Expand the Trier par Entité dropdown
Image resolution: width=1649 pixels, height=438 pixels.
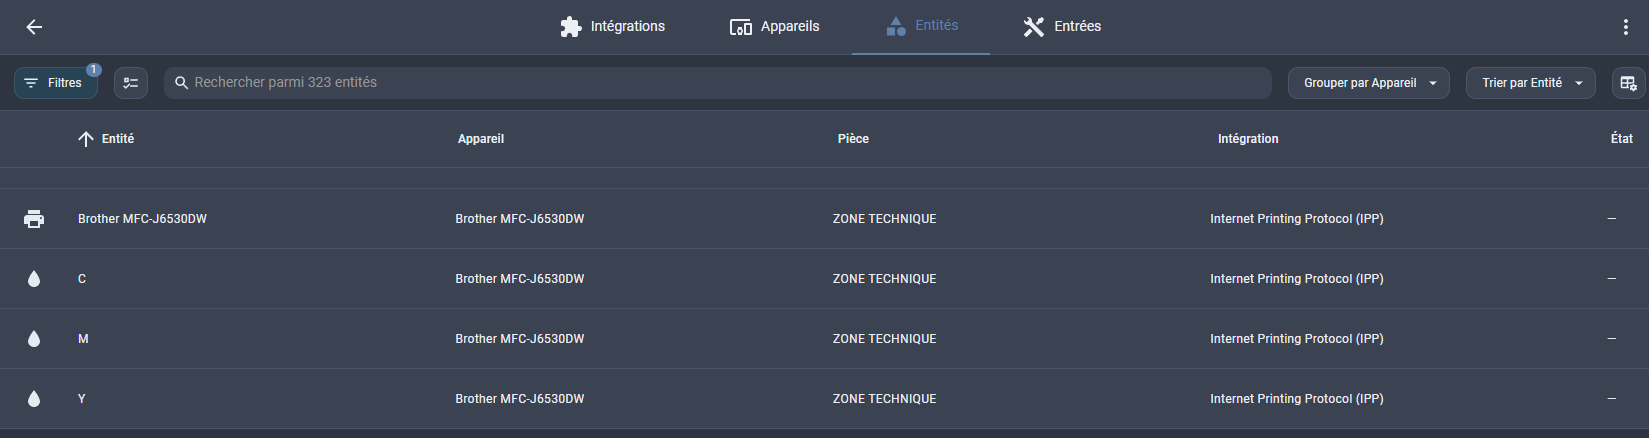(1530, 83)
